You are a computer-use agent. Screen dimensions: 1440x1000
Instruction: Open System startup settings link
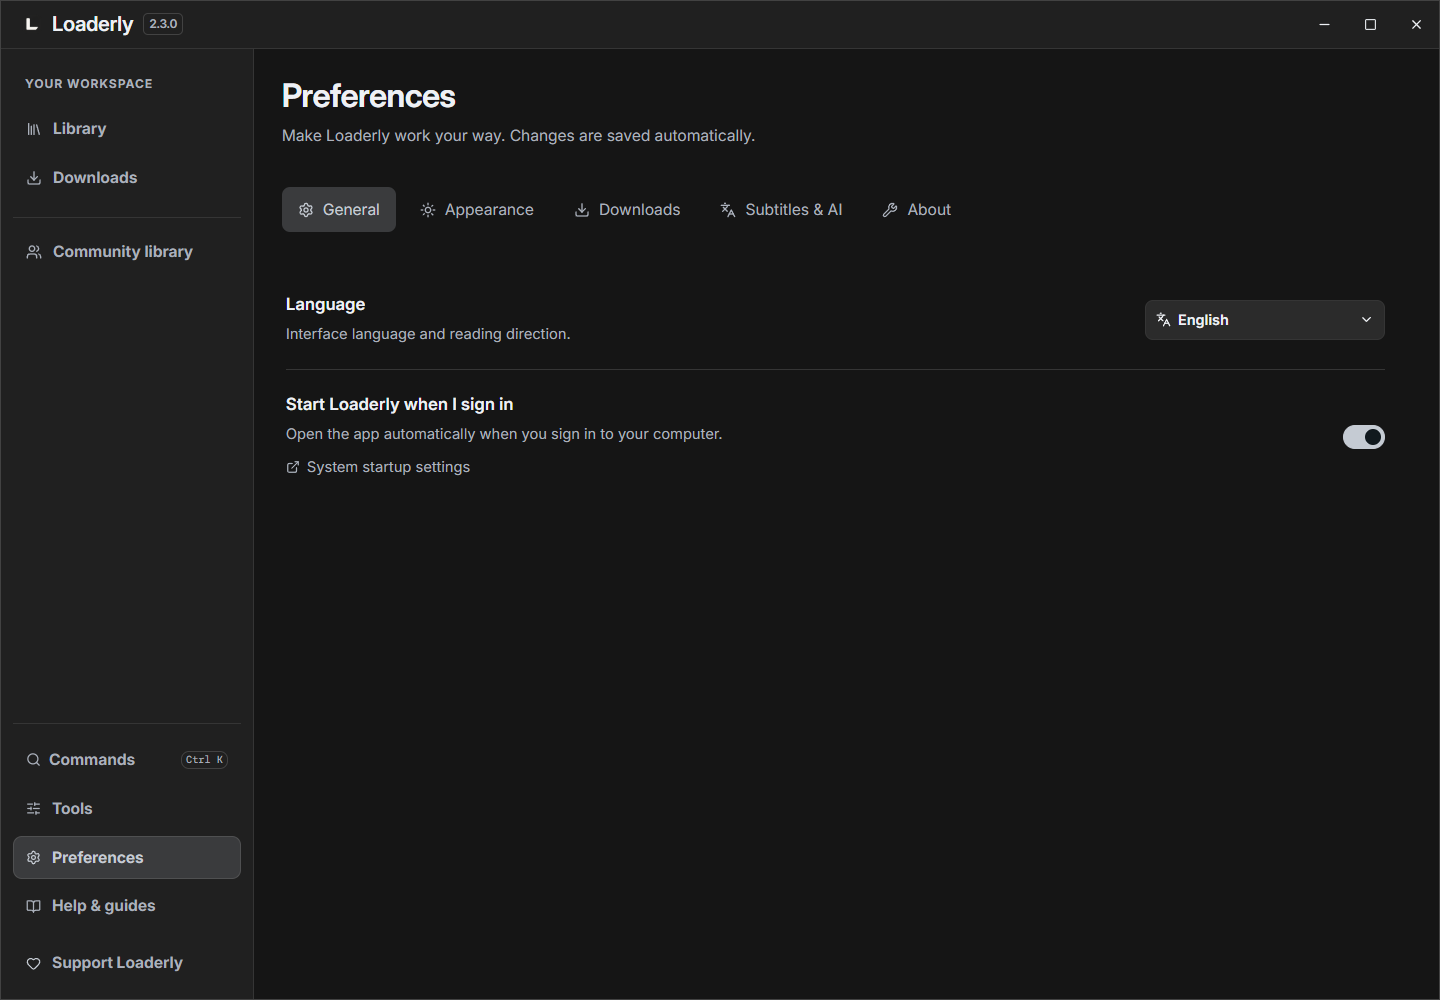pyautogui.click(x=378, y=467)
